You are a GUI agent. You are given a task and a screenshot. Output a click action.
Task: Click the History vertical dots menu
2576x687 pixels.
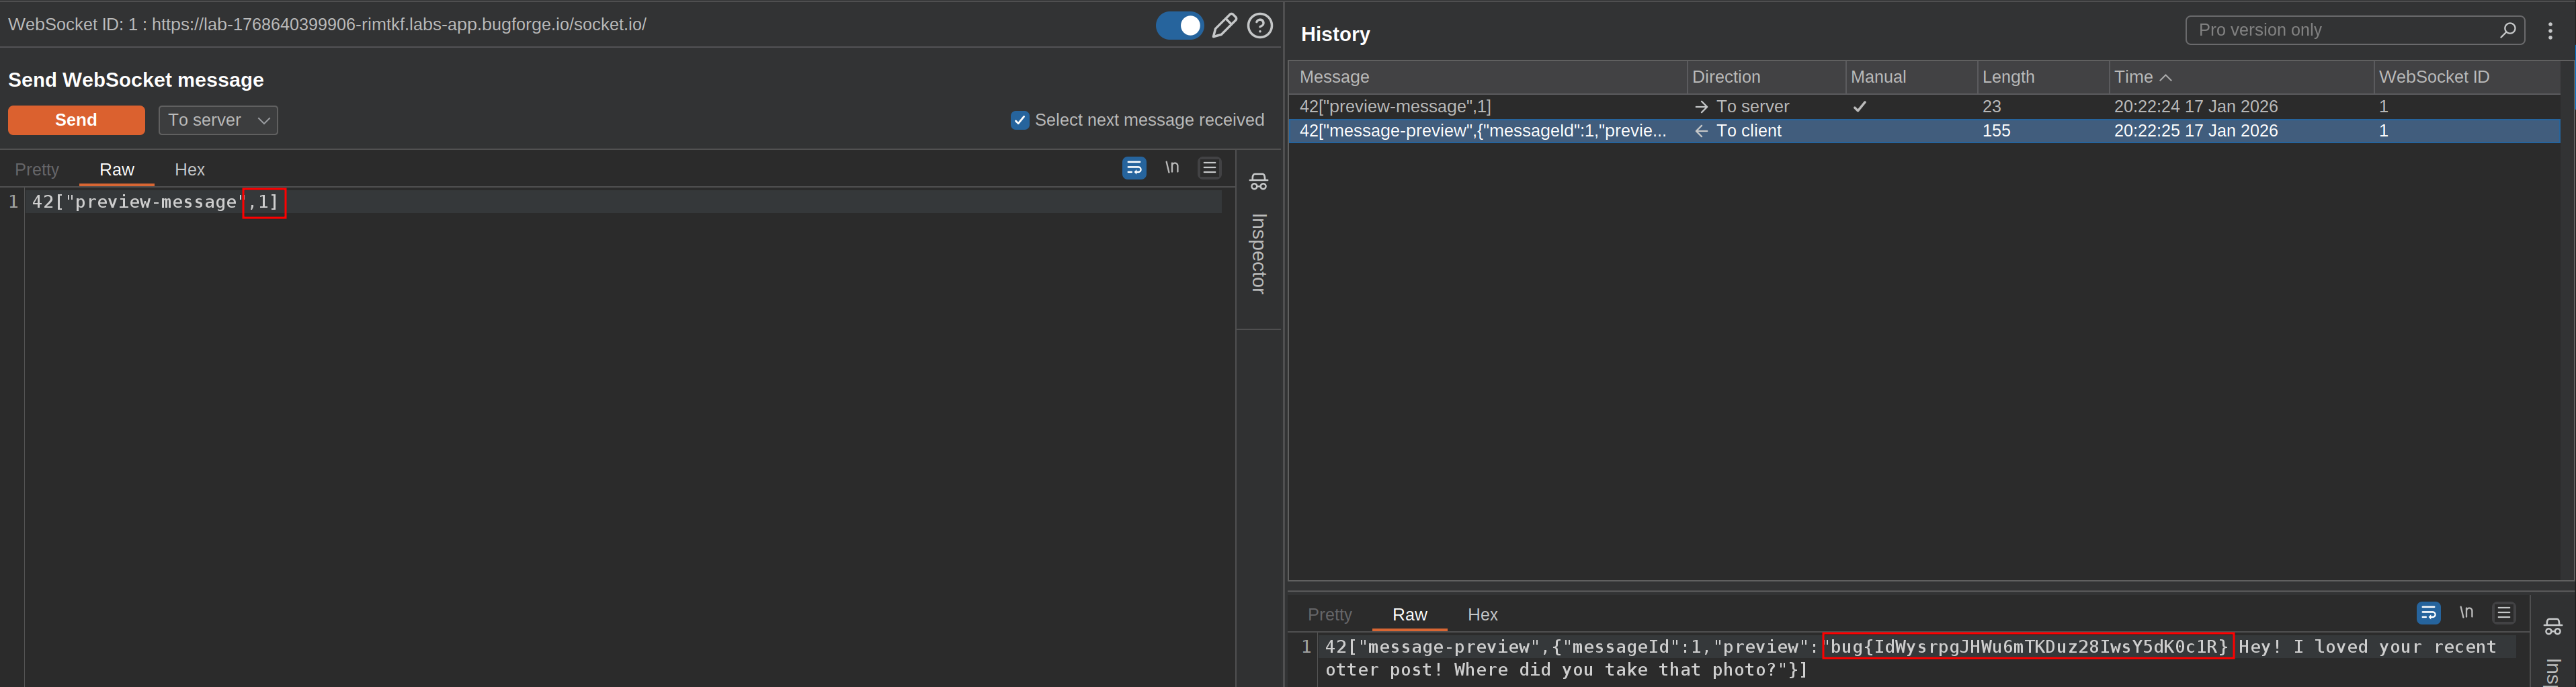click(2550, 31)
